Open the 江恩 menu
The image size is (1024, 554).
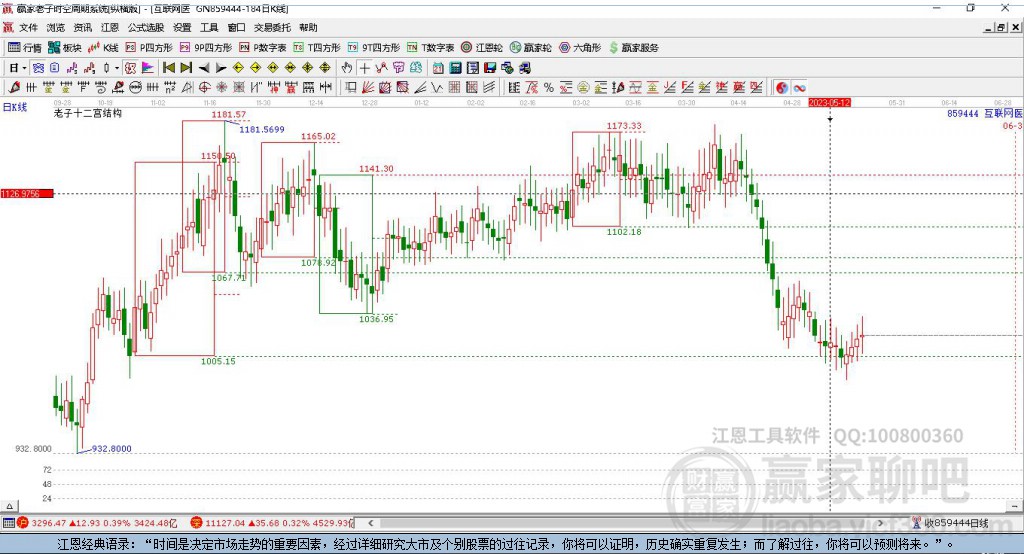(x=110, y=27)
